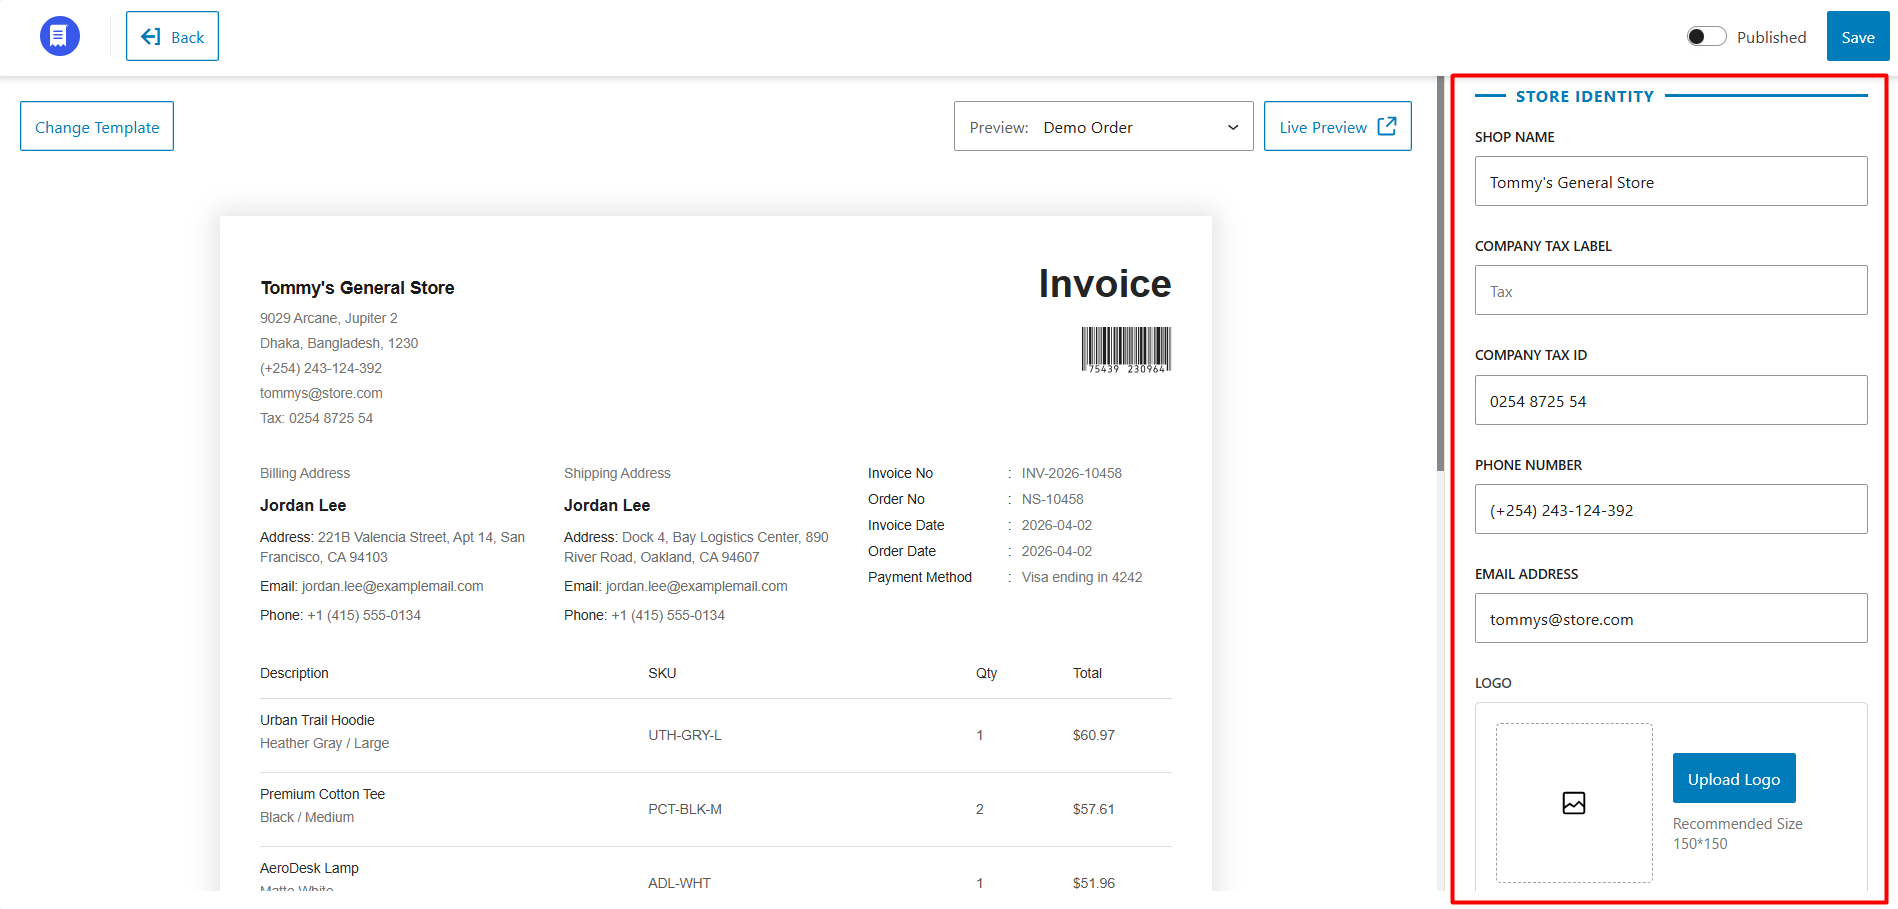Screen dimensions: 1898x909
Task: Open the Preview Demo Order dropdown
Action: [1104, 127]
